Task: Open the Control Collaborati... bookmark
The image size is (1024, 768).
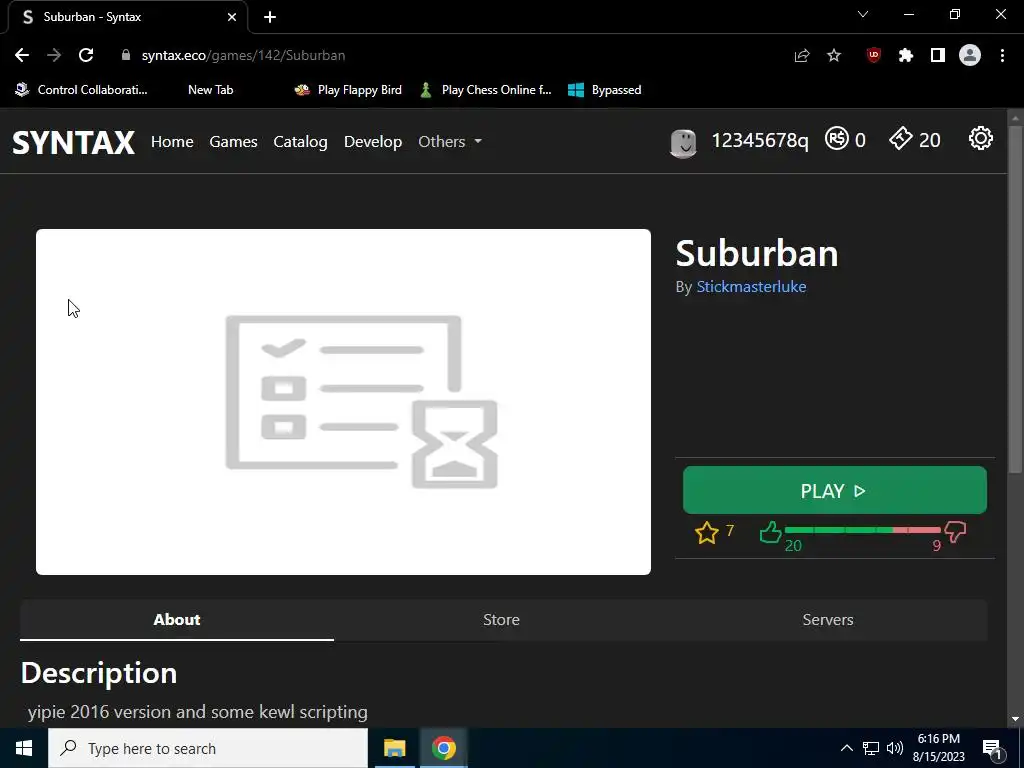Action: click(x=82, y=90)
